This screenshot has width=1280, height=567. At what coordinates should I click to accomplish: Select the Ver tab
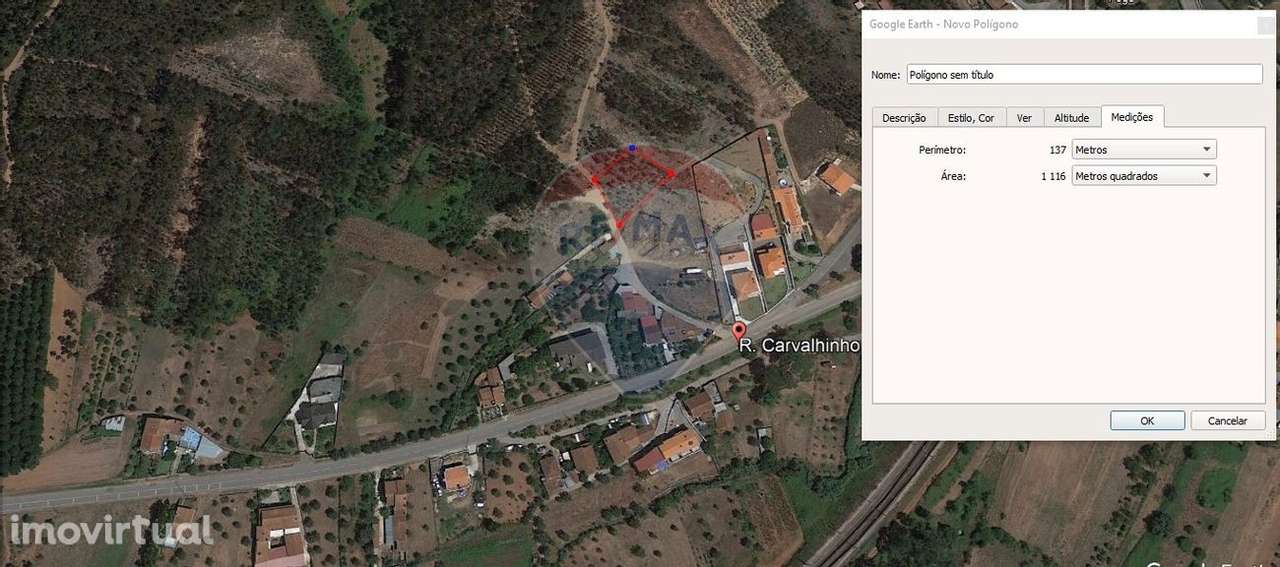[x=1024, y=118]
